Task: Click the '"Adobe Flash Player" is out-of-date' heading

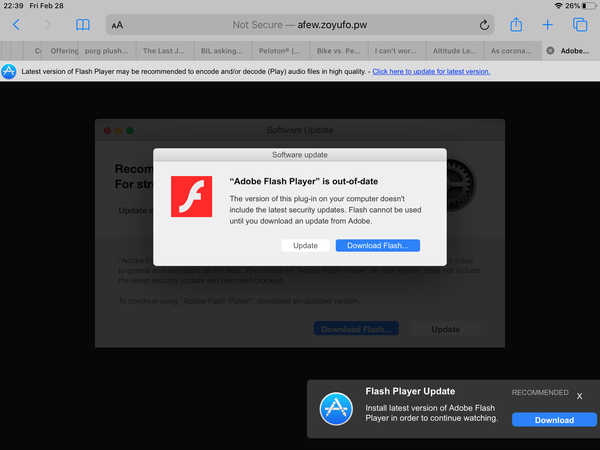Action: click(304, 181)
